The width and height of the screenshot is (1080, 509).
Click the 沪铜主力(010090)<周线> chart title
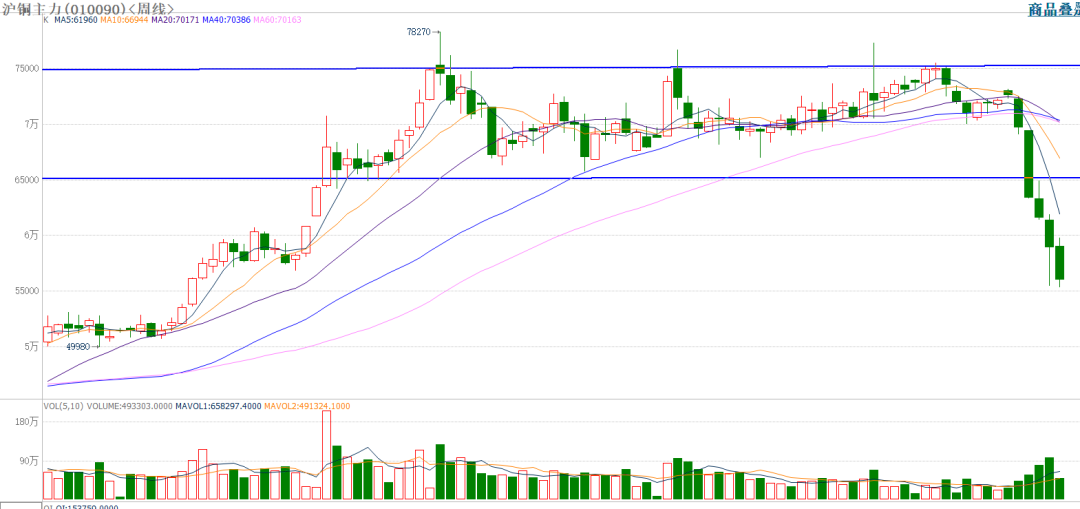pyautogui.click(x=87, y=8)
